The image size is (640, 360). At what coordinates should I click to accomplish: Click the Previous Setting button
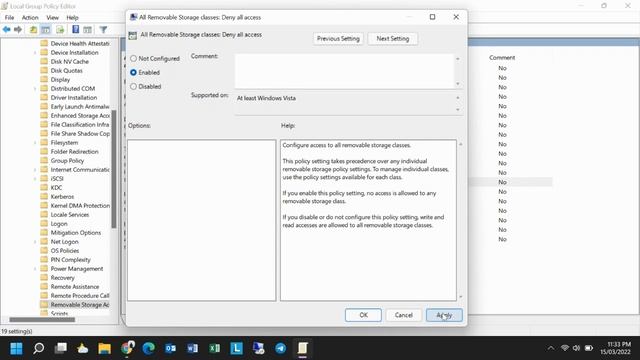pos(338,38)
